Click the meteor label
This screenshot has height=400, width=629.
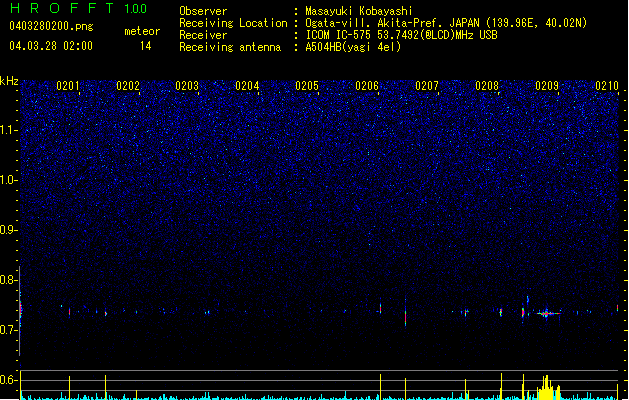tap(142, 31)
